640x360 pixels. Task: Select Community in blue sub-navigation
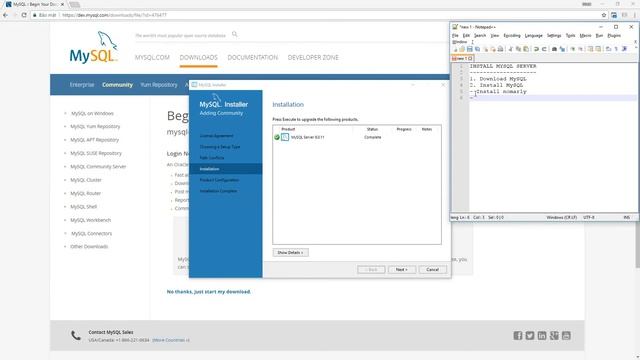pyautogui.click(x=118, y=85)
